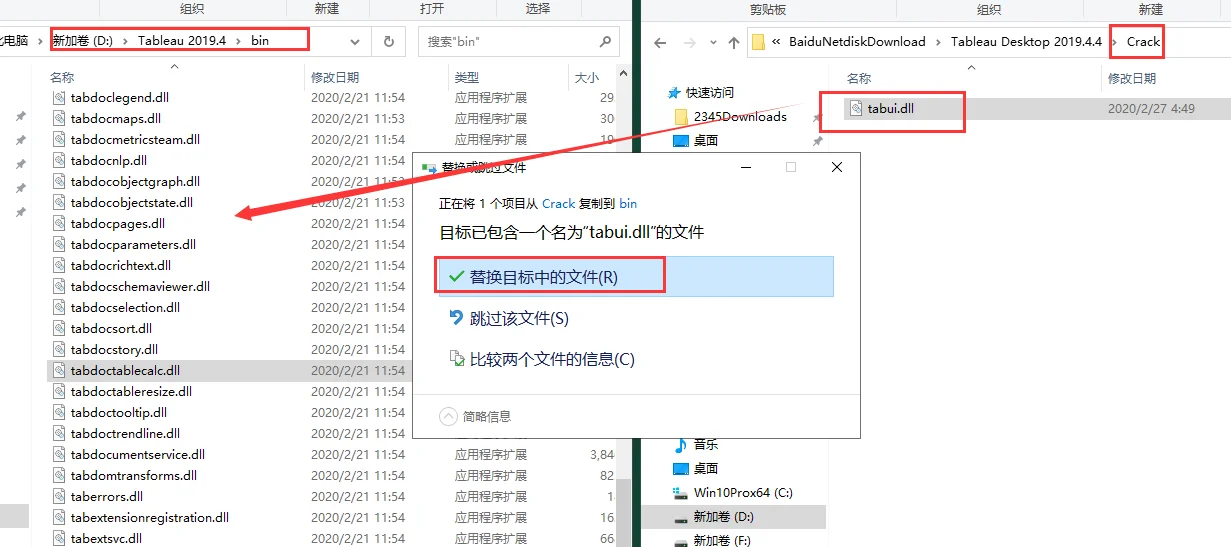The image size is (1231, 547).
Task: Choose 比较两个文件的信息(C)
Action: (551, 359)
